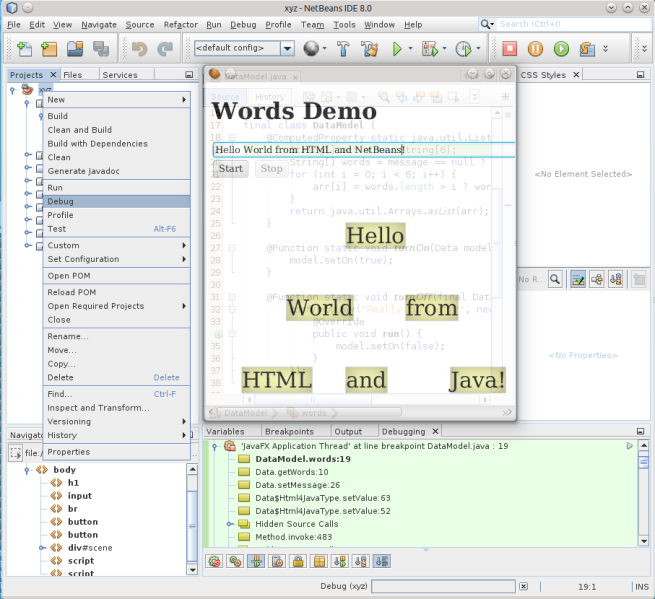Close the CSS Styles tab

[576, 75]
